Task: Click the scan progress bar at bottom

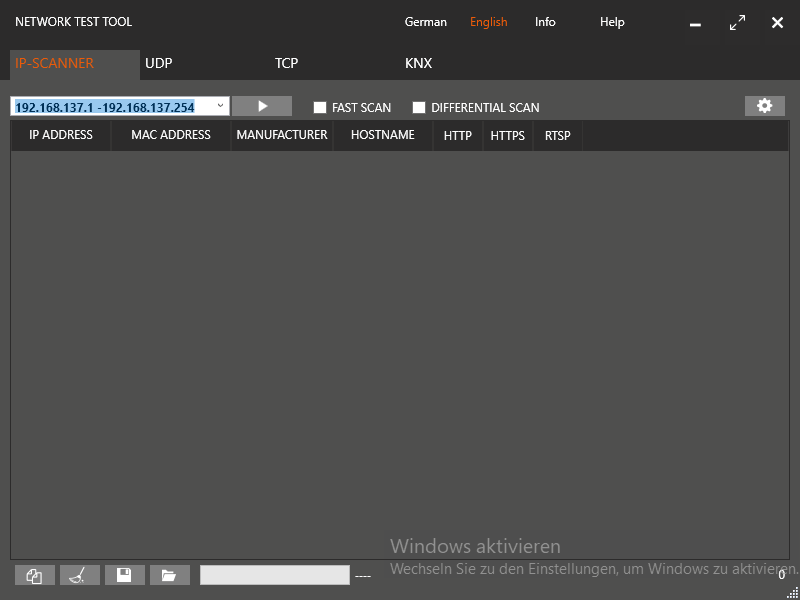Action: 275,575
